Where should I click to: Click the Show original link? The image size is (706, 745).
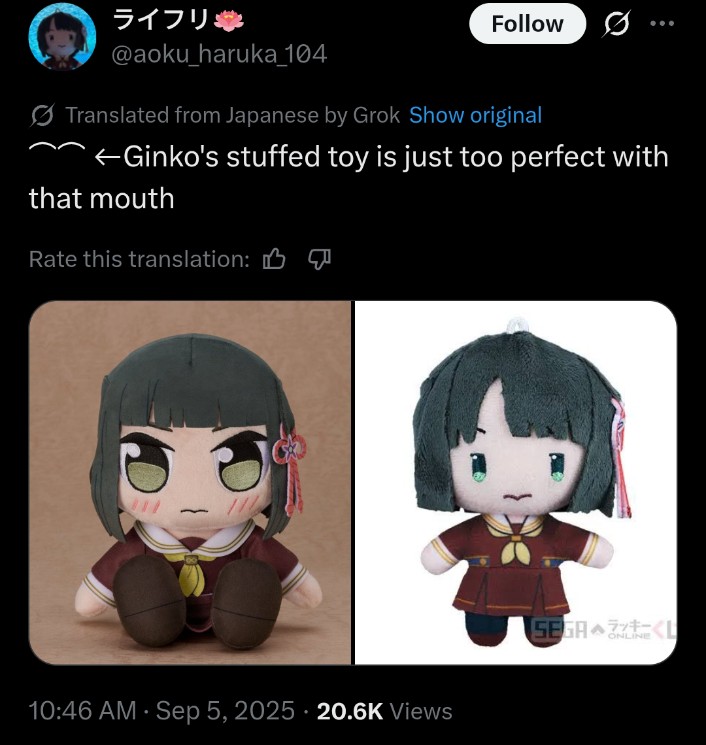tap(476, 115)
